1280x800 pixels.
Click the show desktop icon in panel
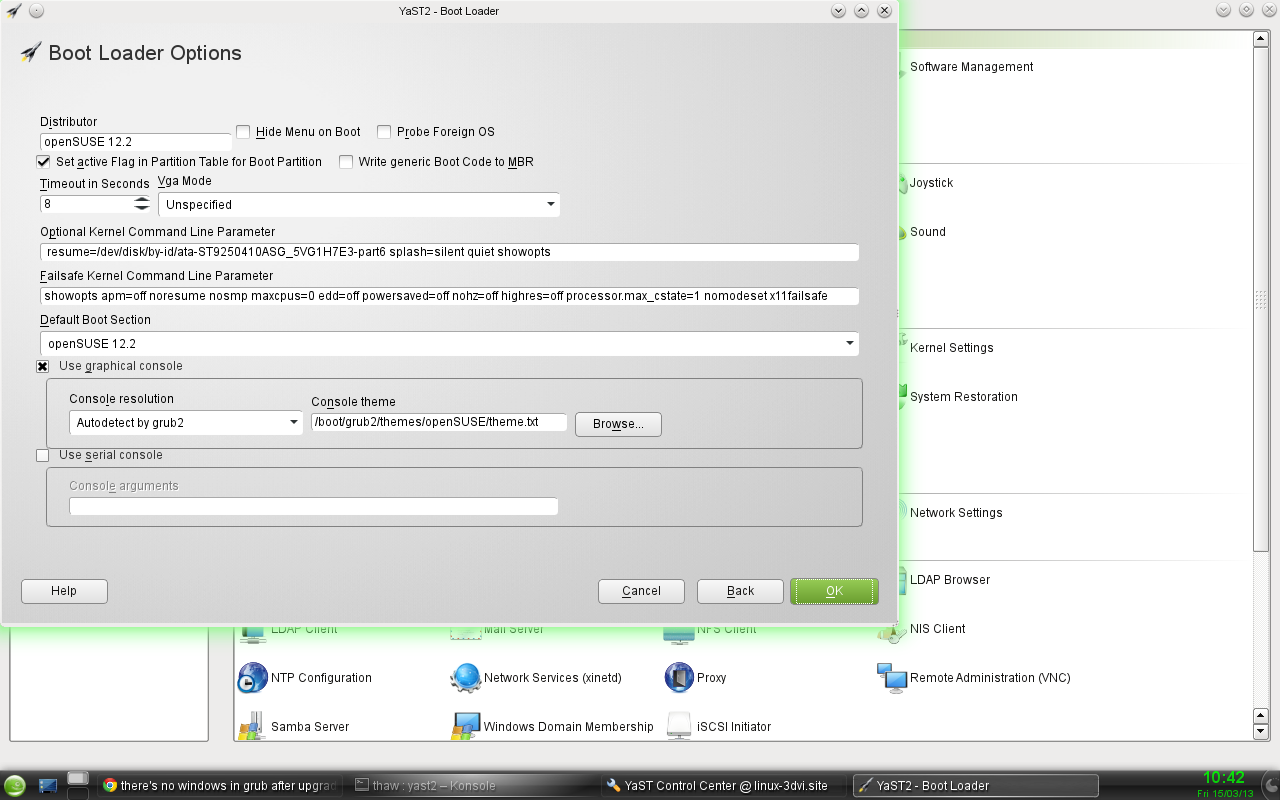pyautogui.click(x=48, y=786)
